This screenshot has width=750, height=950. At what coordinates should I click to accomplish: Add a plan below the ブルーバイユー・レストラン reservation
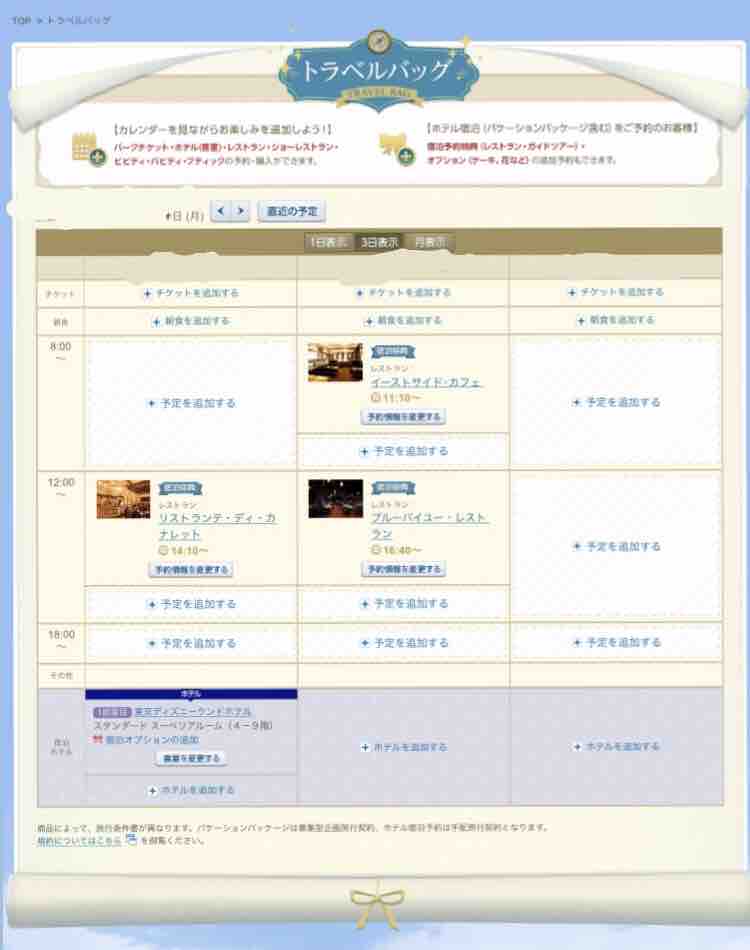(x=403, y=603)
